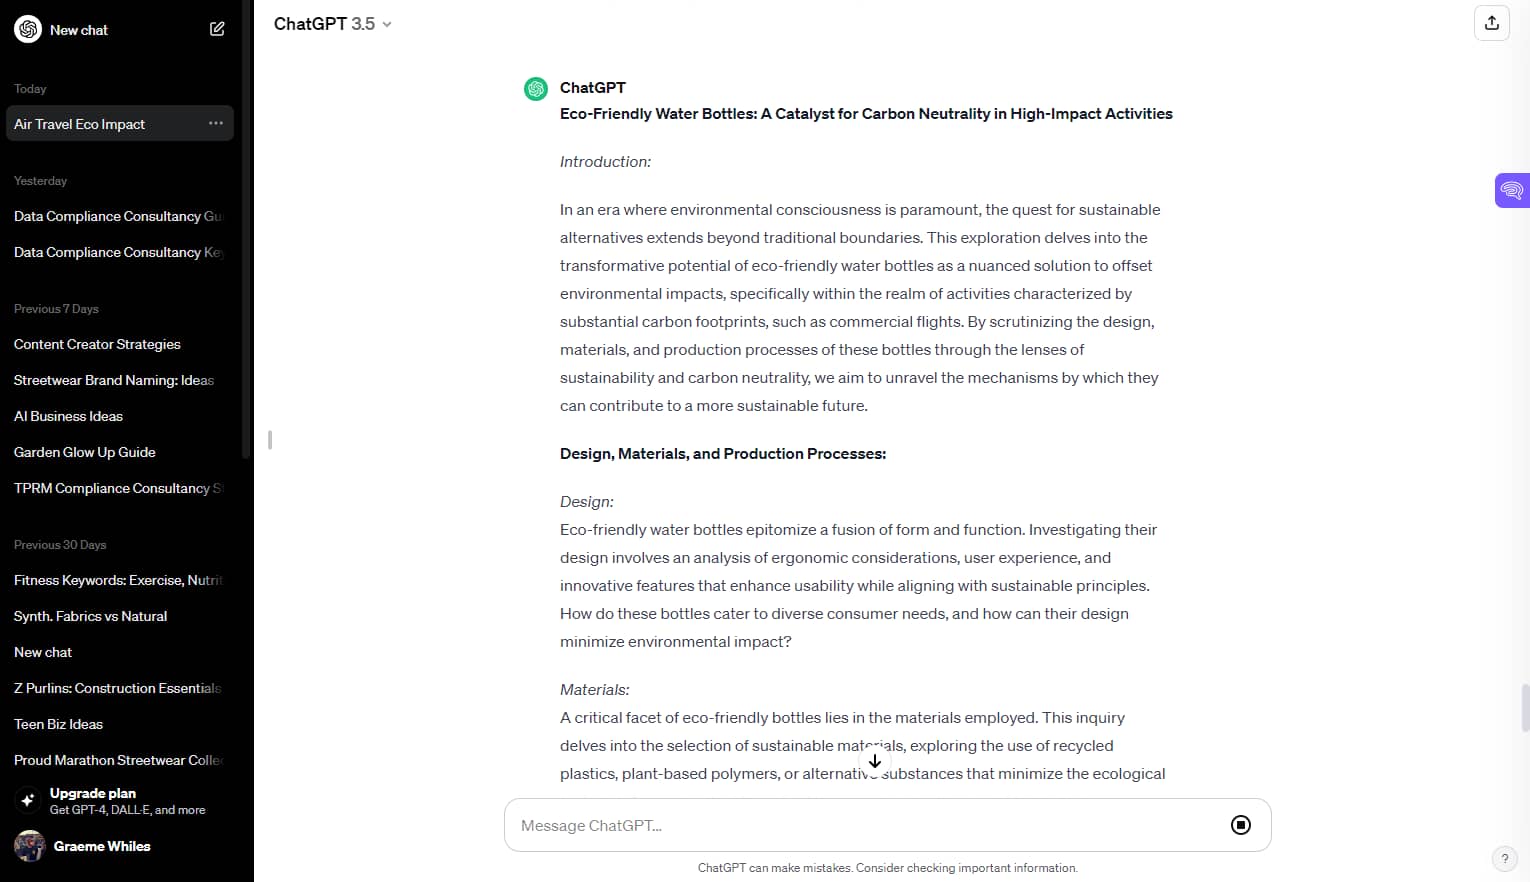Compose a new chat using the pencil icon

point(216,29)
